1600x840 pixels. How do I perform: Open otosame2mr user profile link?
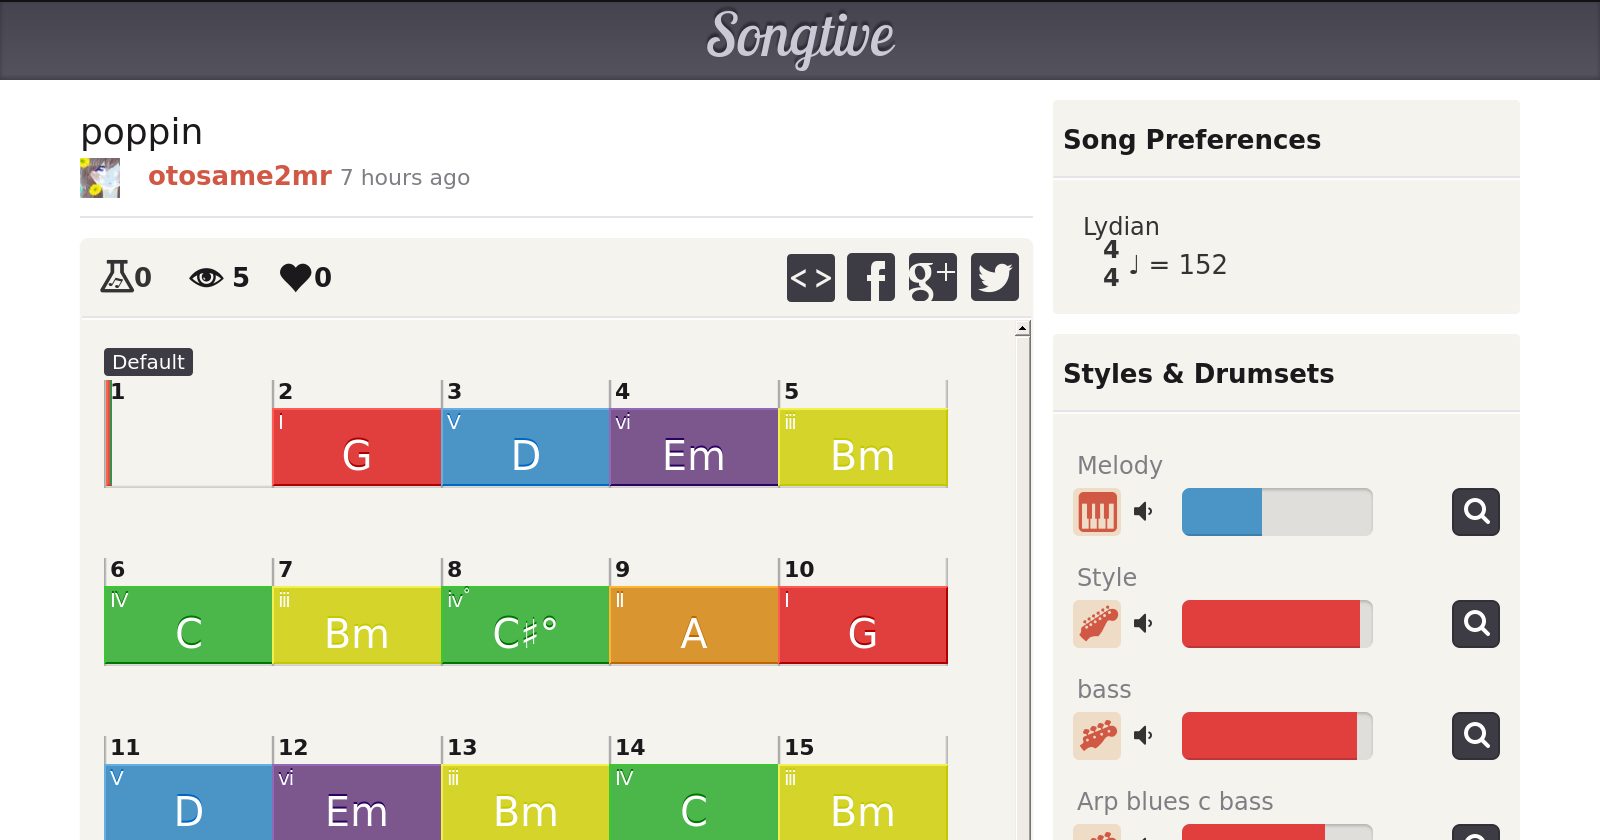(240, 176)
